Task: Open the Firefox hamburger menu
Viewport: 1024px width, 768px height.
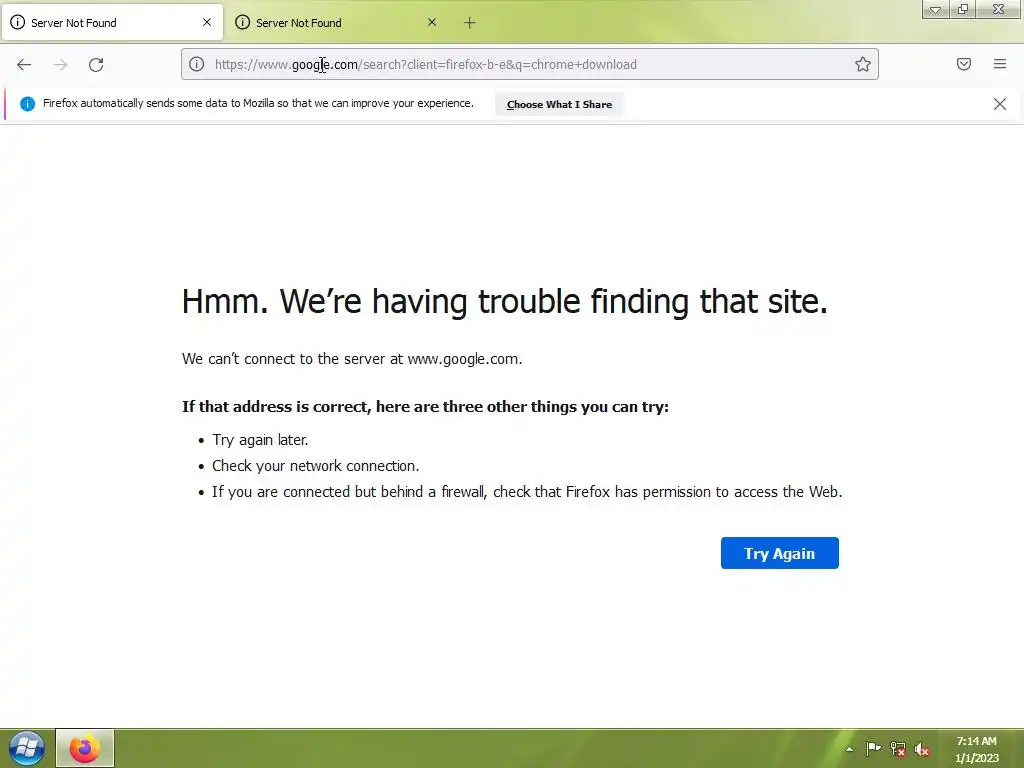Action: coord(1000,64)
